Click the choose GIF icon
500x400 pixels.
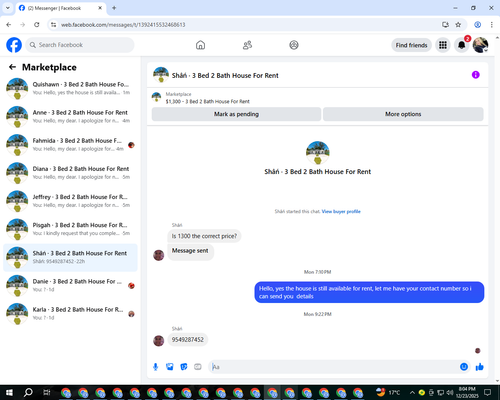[x=198, y=367]
